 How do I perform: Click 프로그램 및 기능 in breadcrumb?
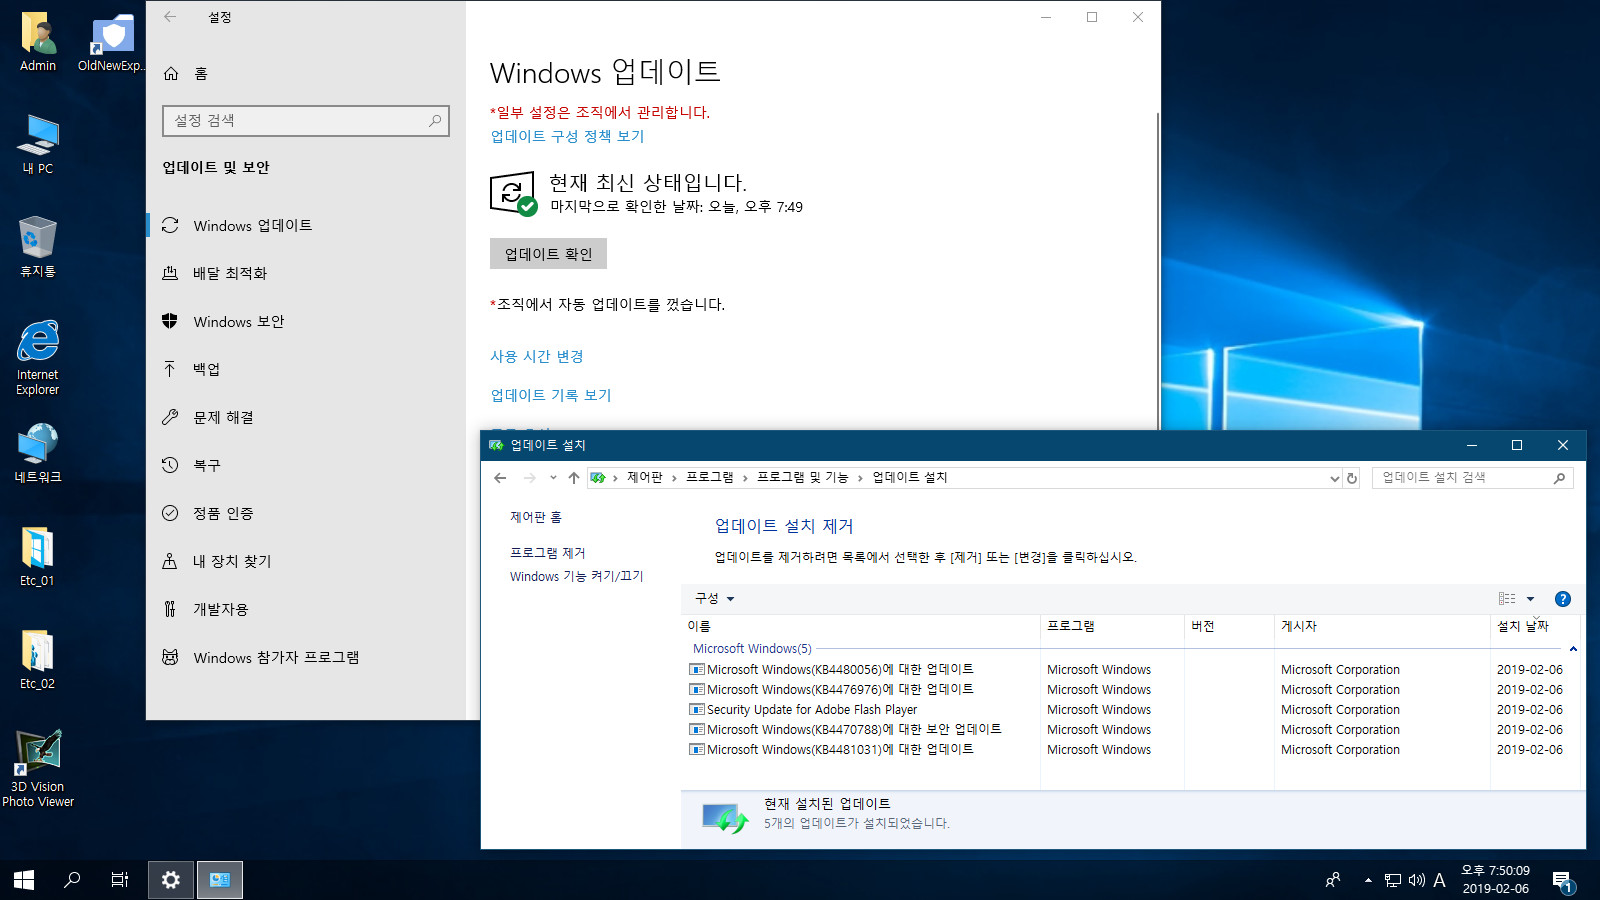[x=802, y=477]
